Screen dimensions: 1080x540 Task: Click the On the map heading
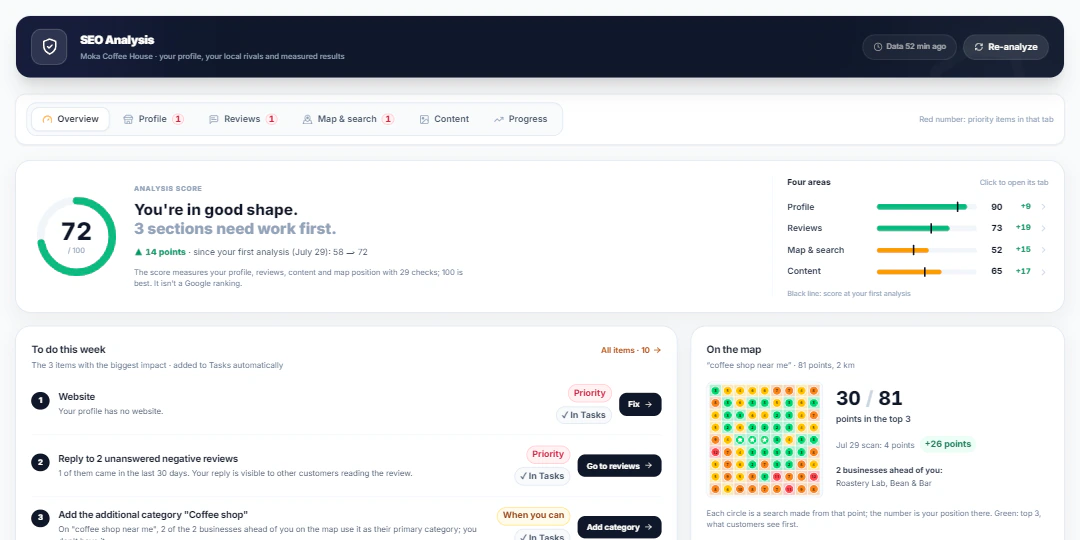coord(734,350)
